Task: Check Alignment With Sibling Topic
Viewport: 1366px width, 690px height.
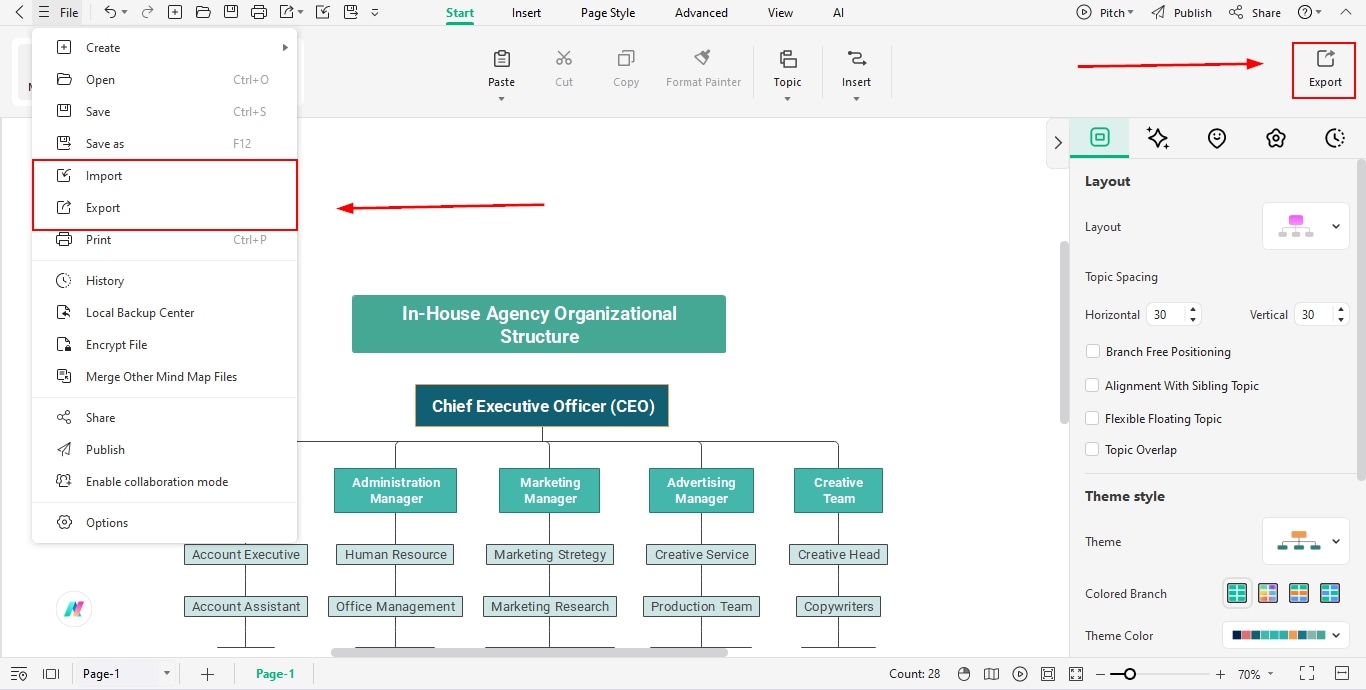Action: (1092, 385)
